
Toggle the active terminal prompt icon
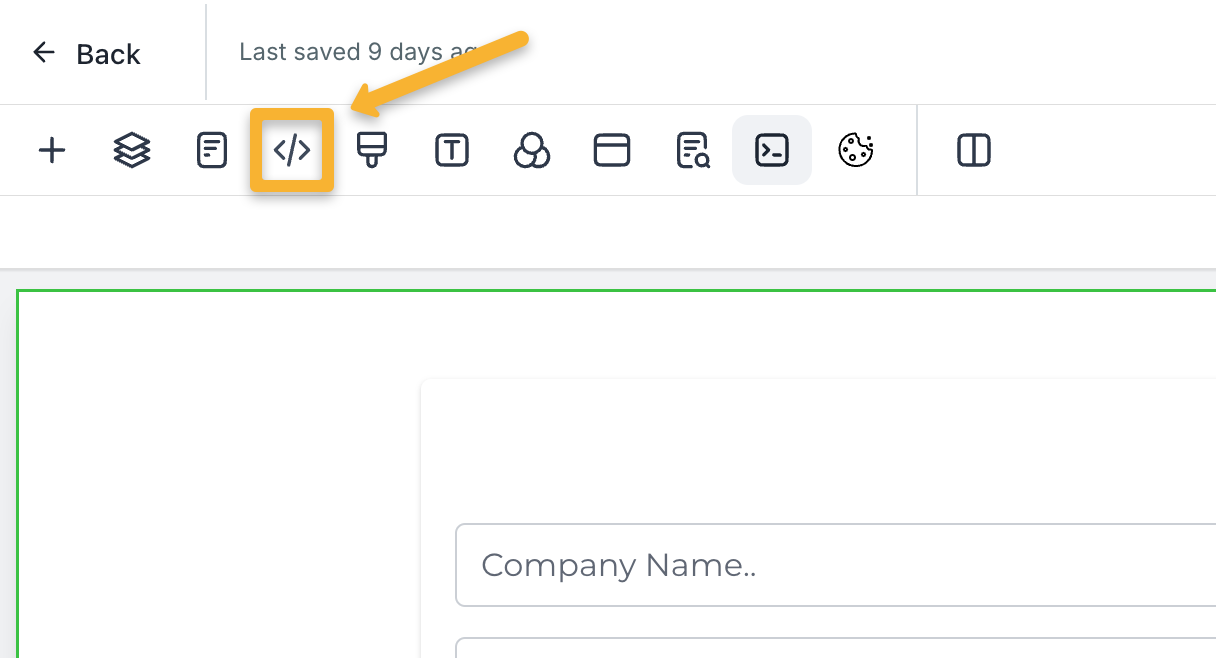772,151
